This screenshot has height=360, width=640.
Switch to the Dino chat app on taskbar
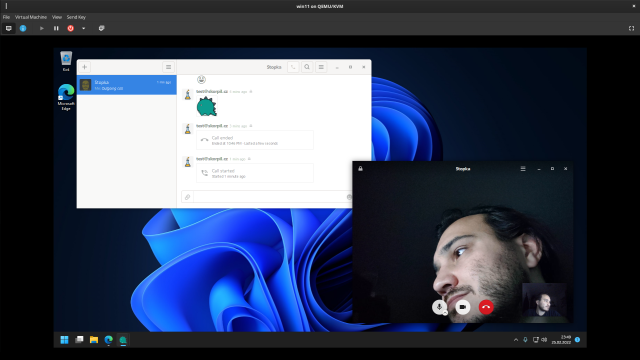click(123, 340)
